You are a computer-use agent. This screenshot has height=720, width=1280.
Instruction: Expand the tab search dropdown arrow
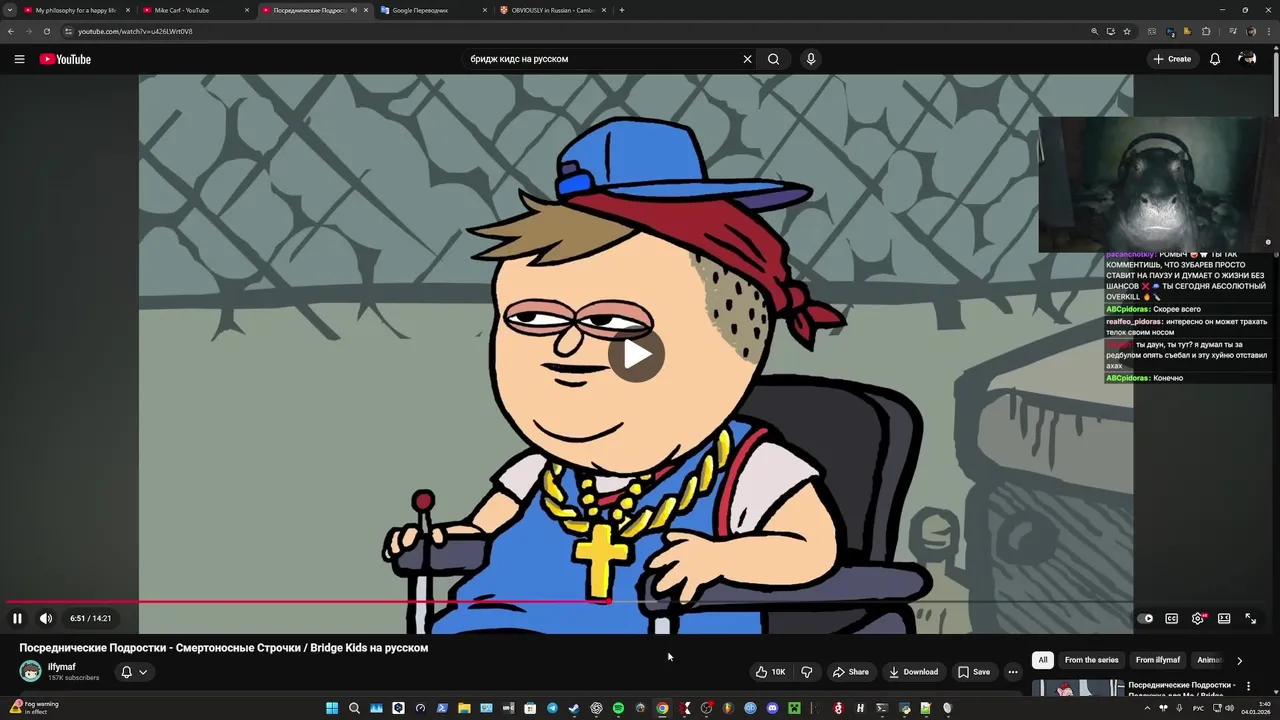tap(9, 10)
